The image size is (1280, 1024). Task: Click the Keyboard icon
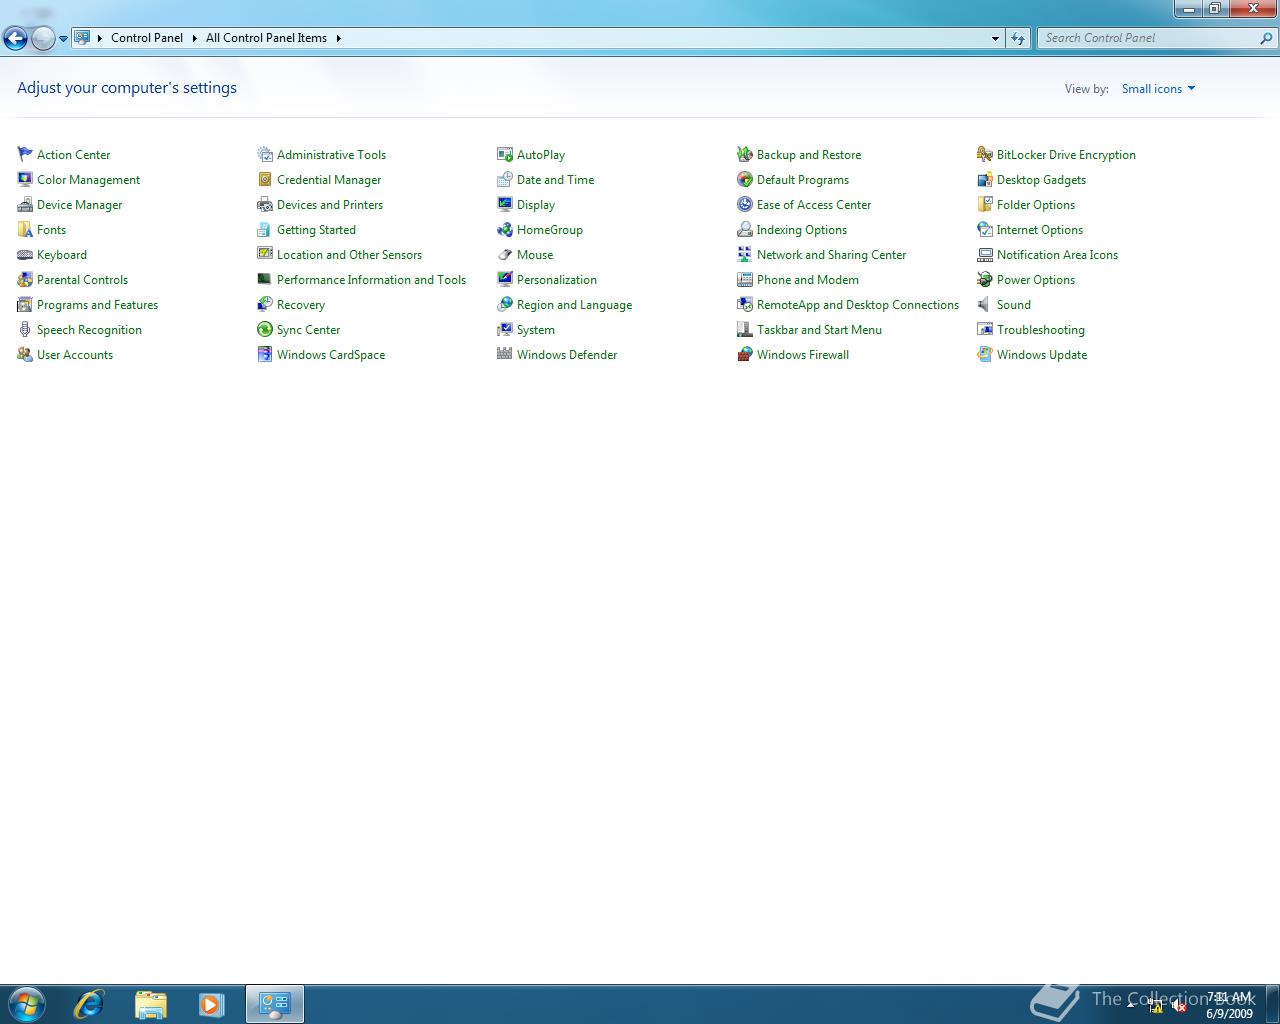click(x=25, y=254)
